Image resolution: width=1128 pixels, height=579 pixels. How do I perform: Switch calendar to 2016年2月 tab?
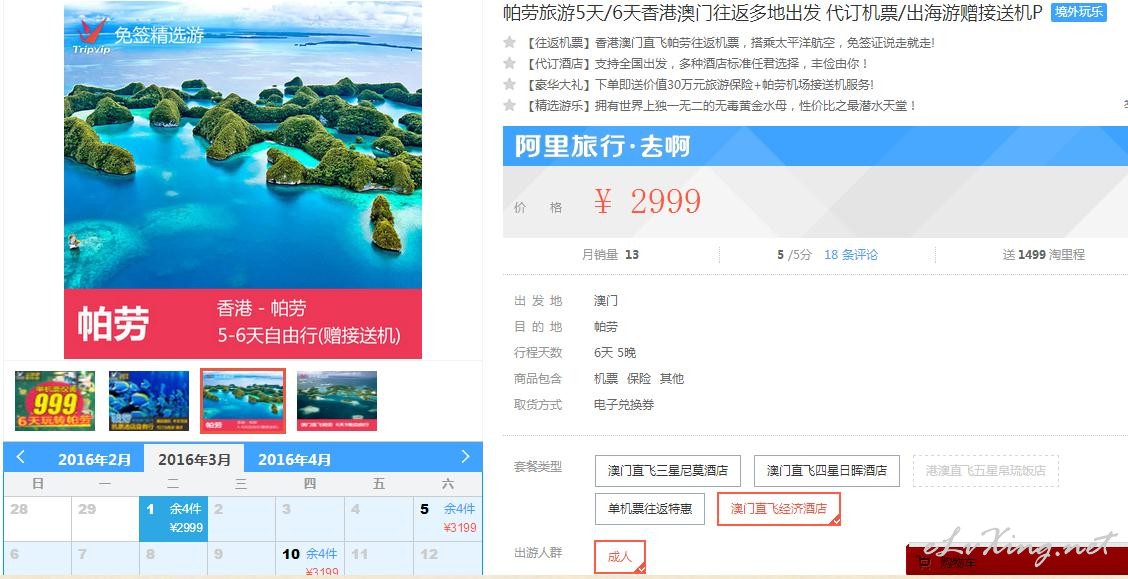pyautogui.click(x=95, y=459)
